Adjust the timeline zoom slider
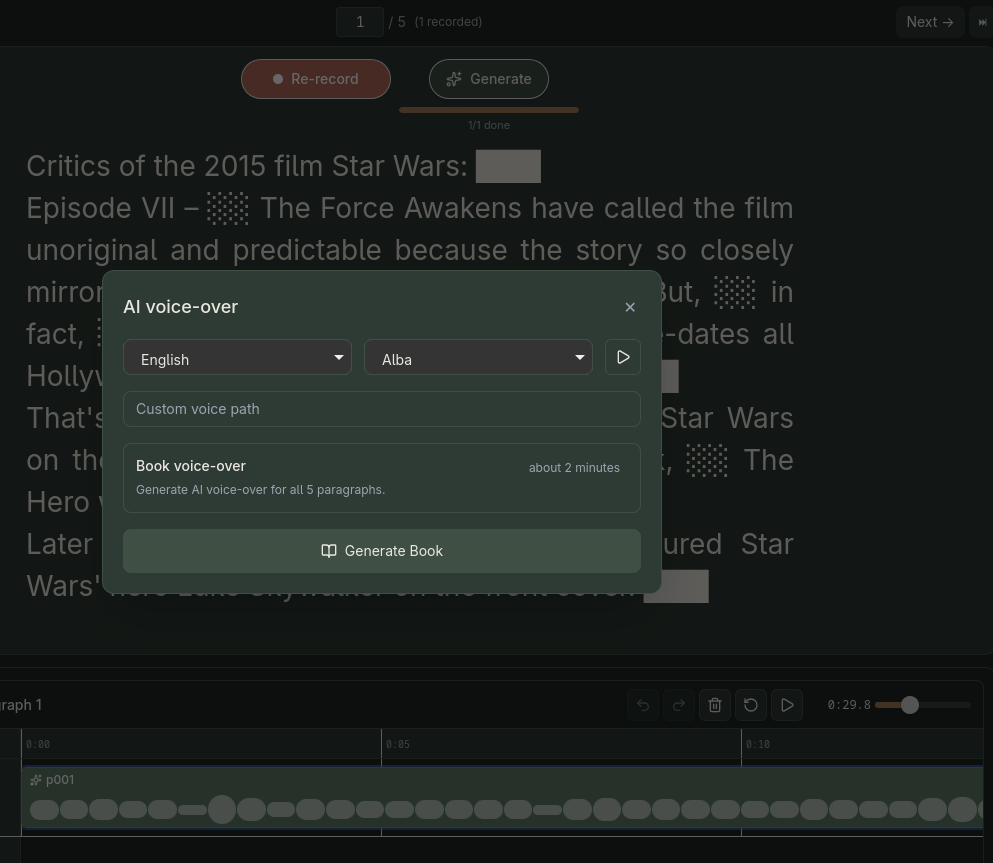This screenshot has width=993, height=863. (923, 705)
